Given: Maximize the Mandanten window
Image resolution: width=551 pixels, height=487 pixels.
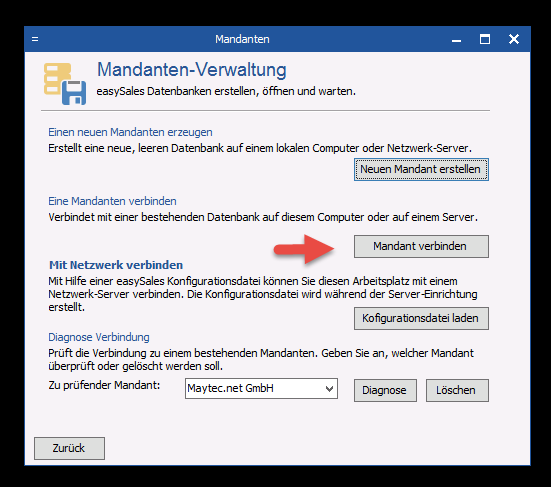Looking at the screenshot, I should click(485, 39).
